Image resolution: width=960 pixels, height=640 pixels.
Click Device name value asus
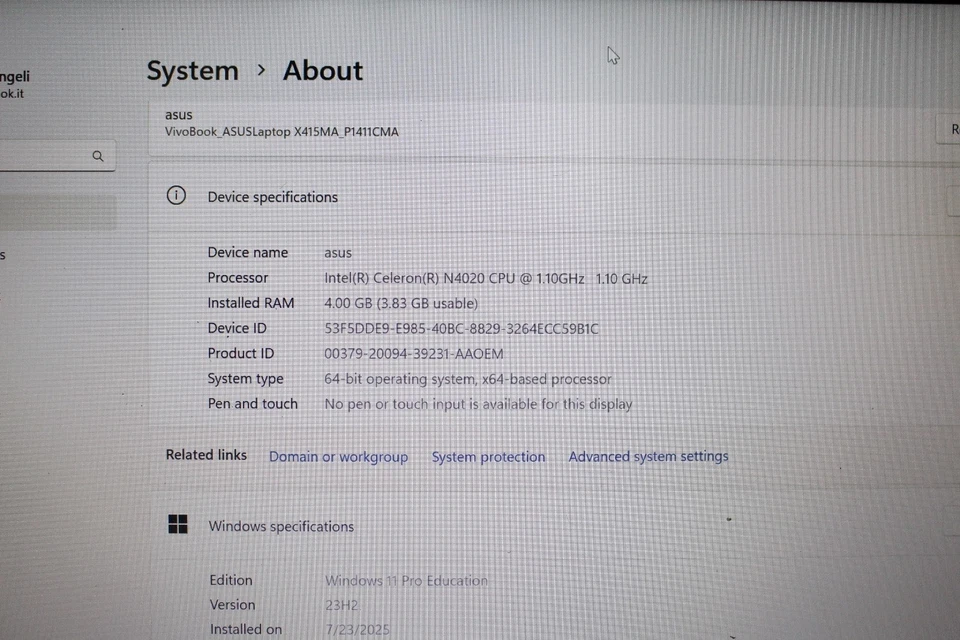[338, 253]
